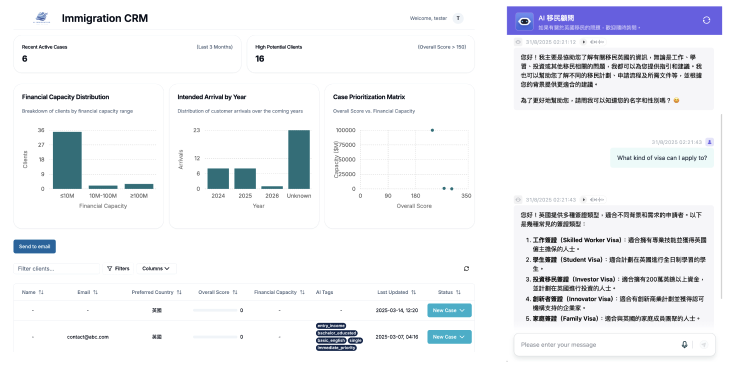Click the Investor Visa list item

[x=619, y=283]
